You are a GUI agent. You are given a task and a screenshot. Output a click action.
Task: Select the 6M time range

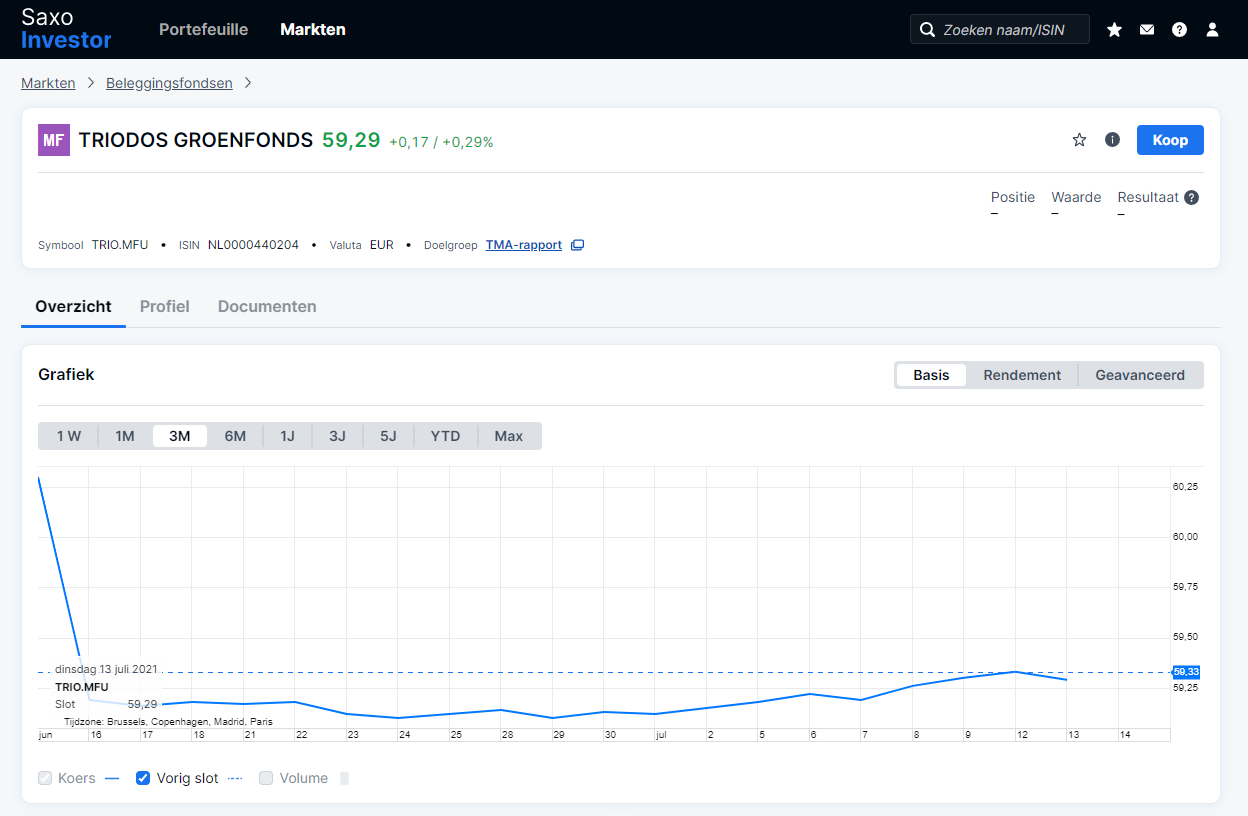(x=235, y=436)
